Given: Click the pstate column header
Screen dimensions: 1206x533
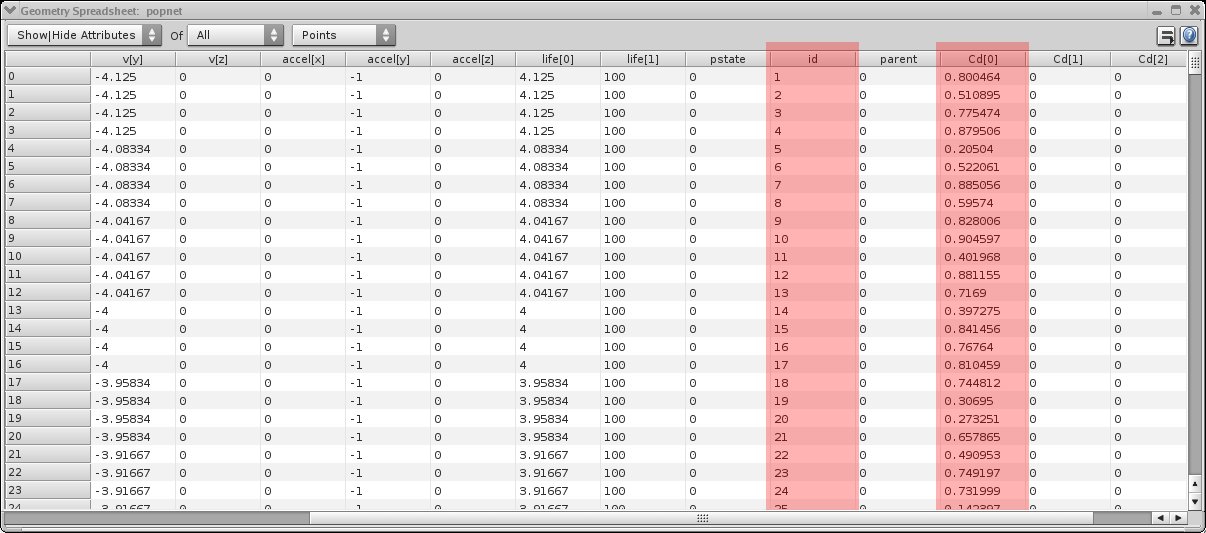Looking at the screenshot, I should (x=728, y=59).
